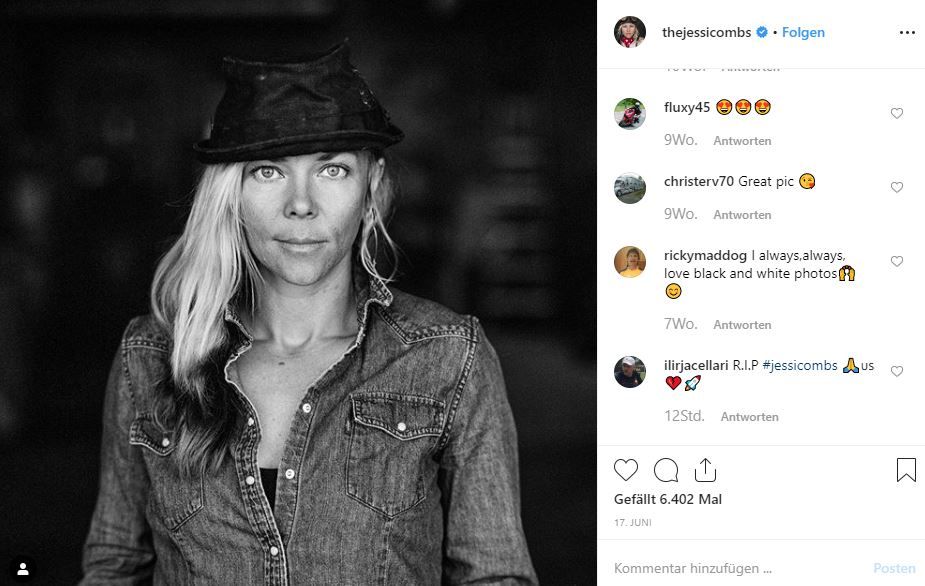Open the Gefällt 6.402 Mal likes list

tap(668, 499)
